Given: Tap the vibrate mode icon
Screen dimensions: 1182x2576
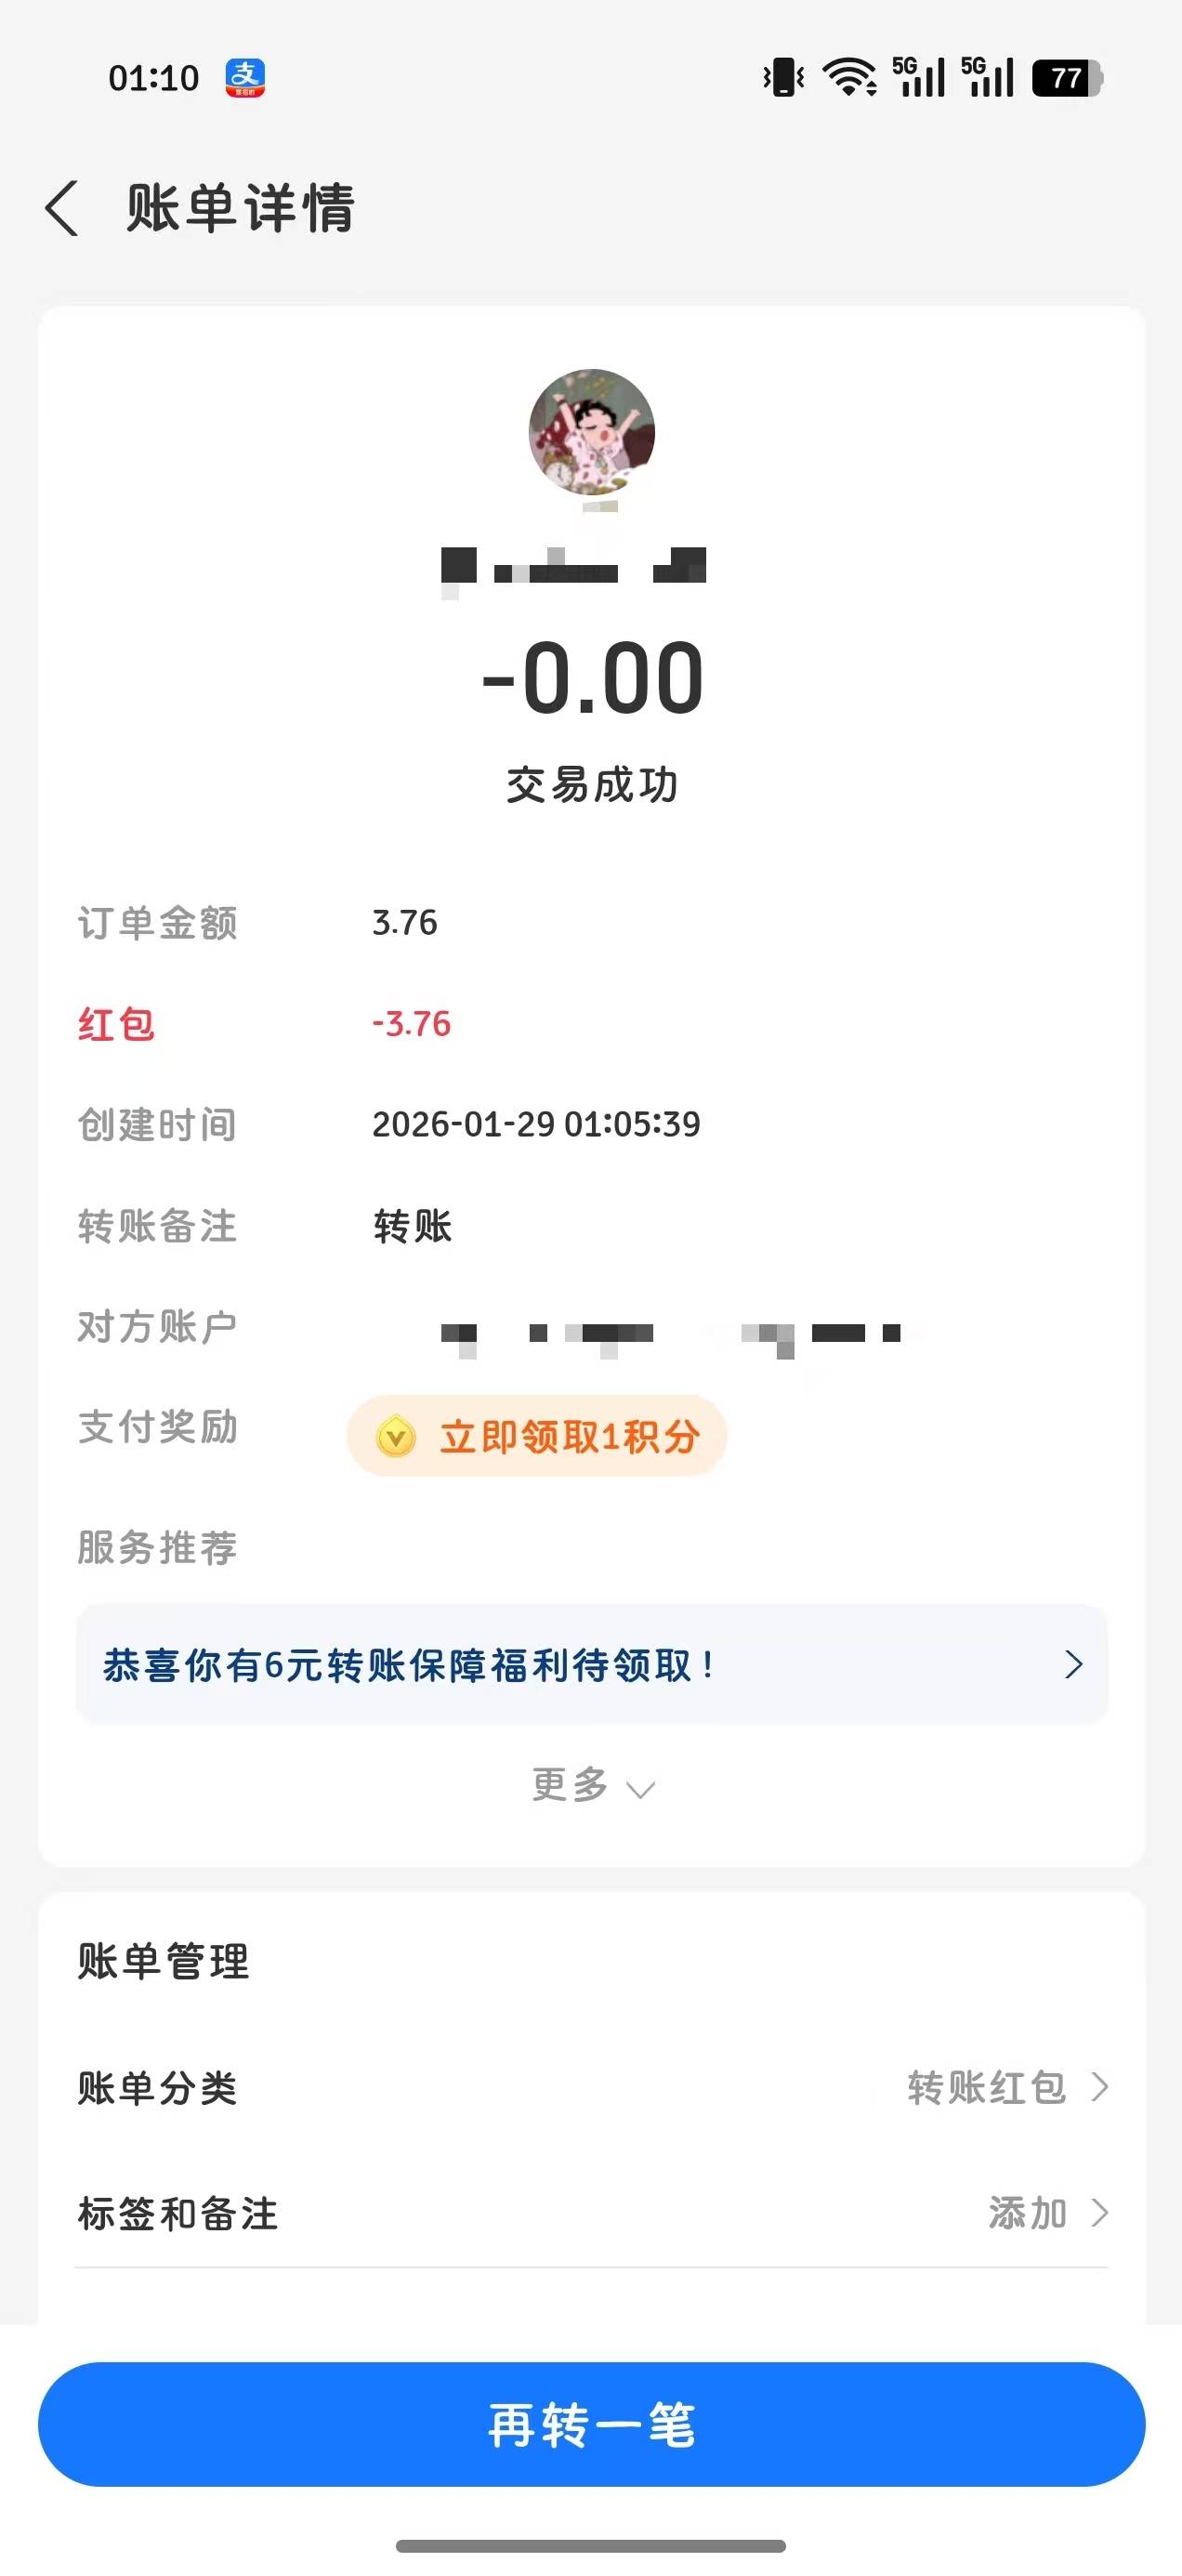Looking at the screenshot, I should tap(783, 78).
